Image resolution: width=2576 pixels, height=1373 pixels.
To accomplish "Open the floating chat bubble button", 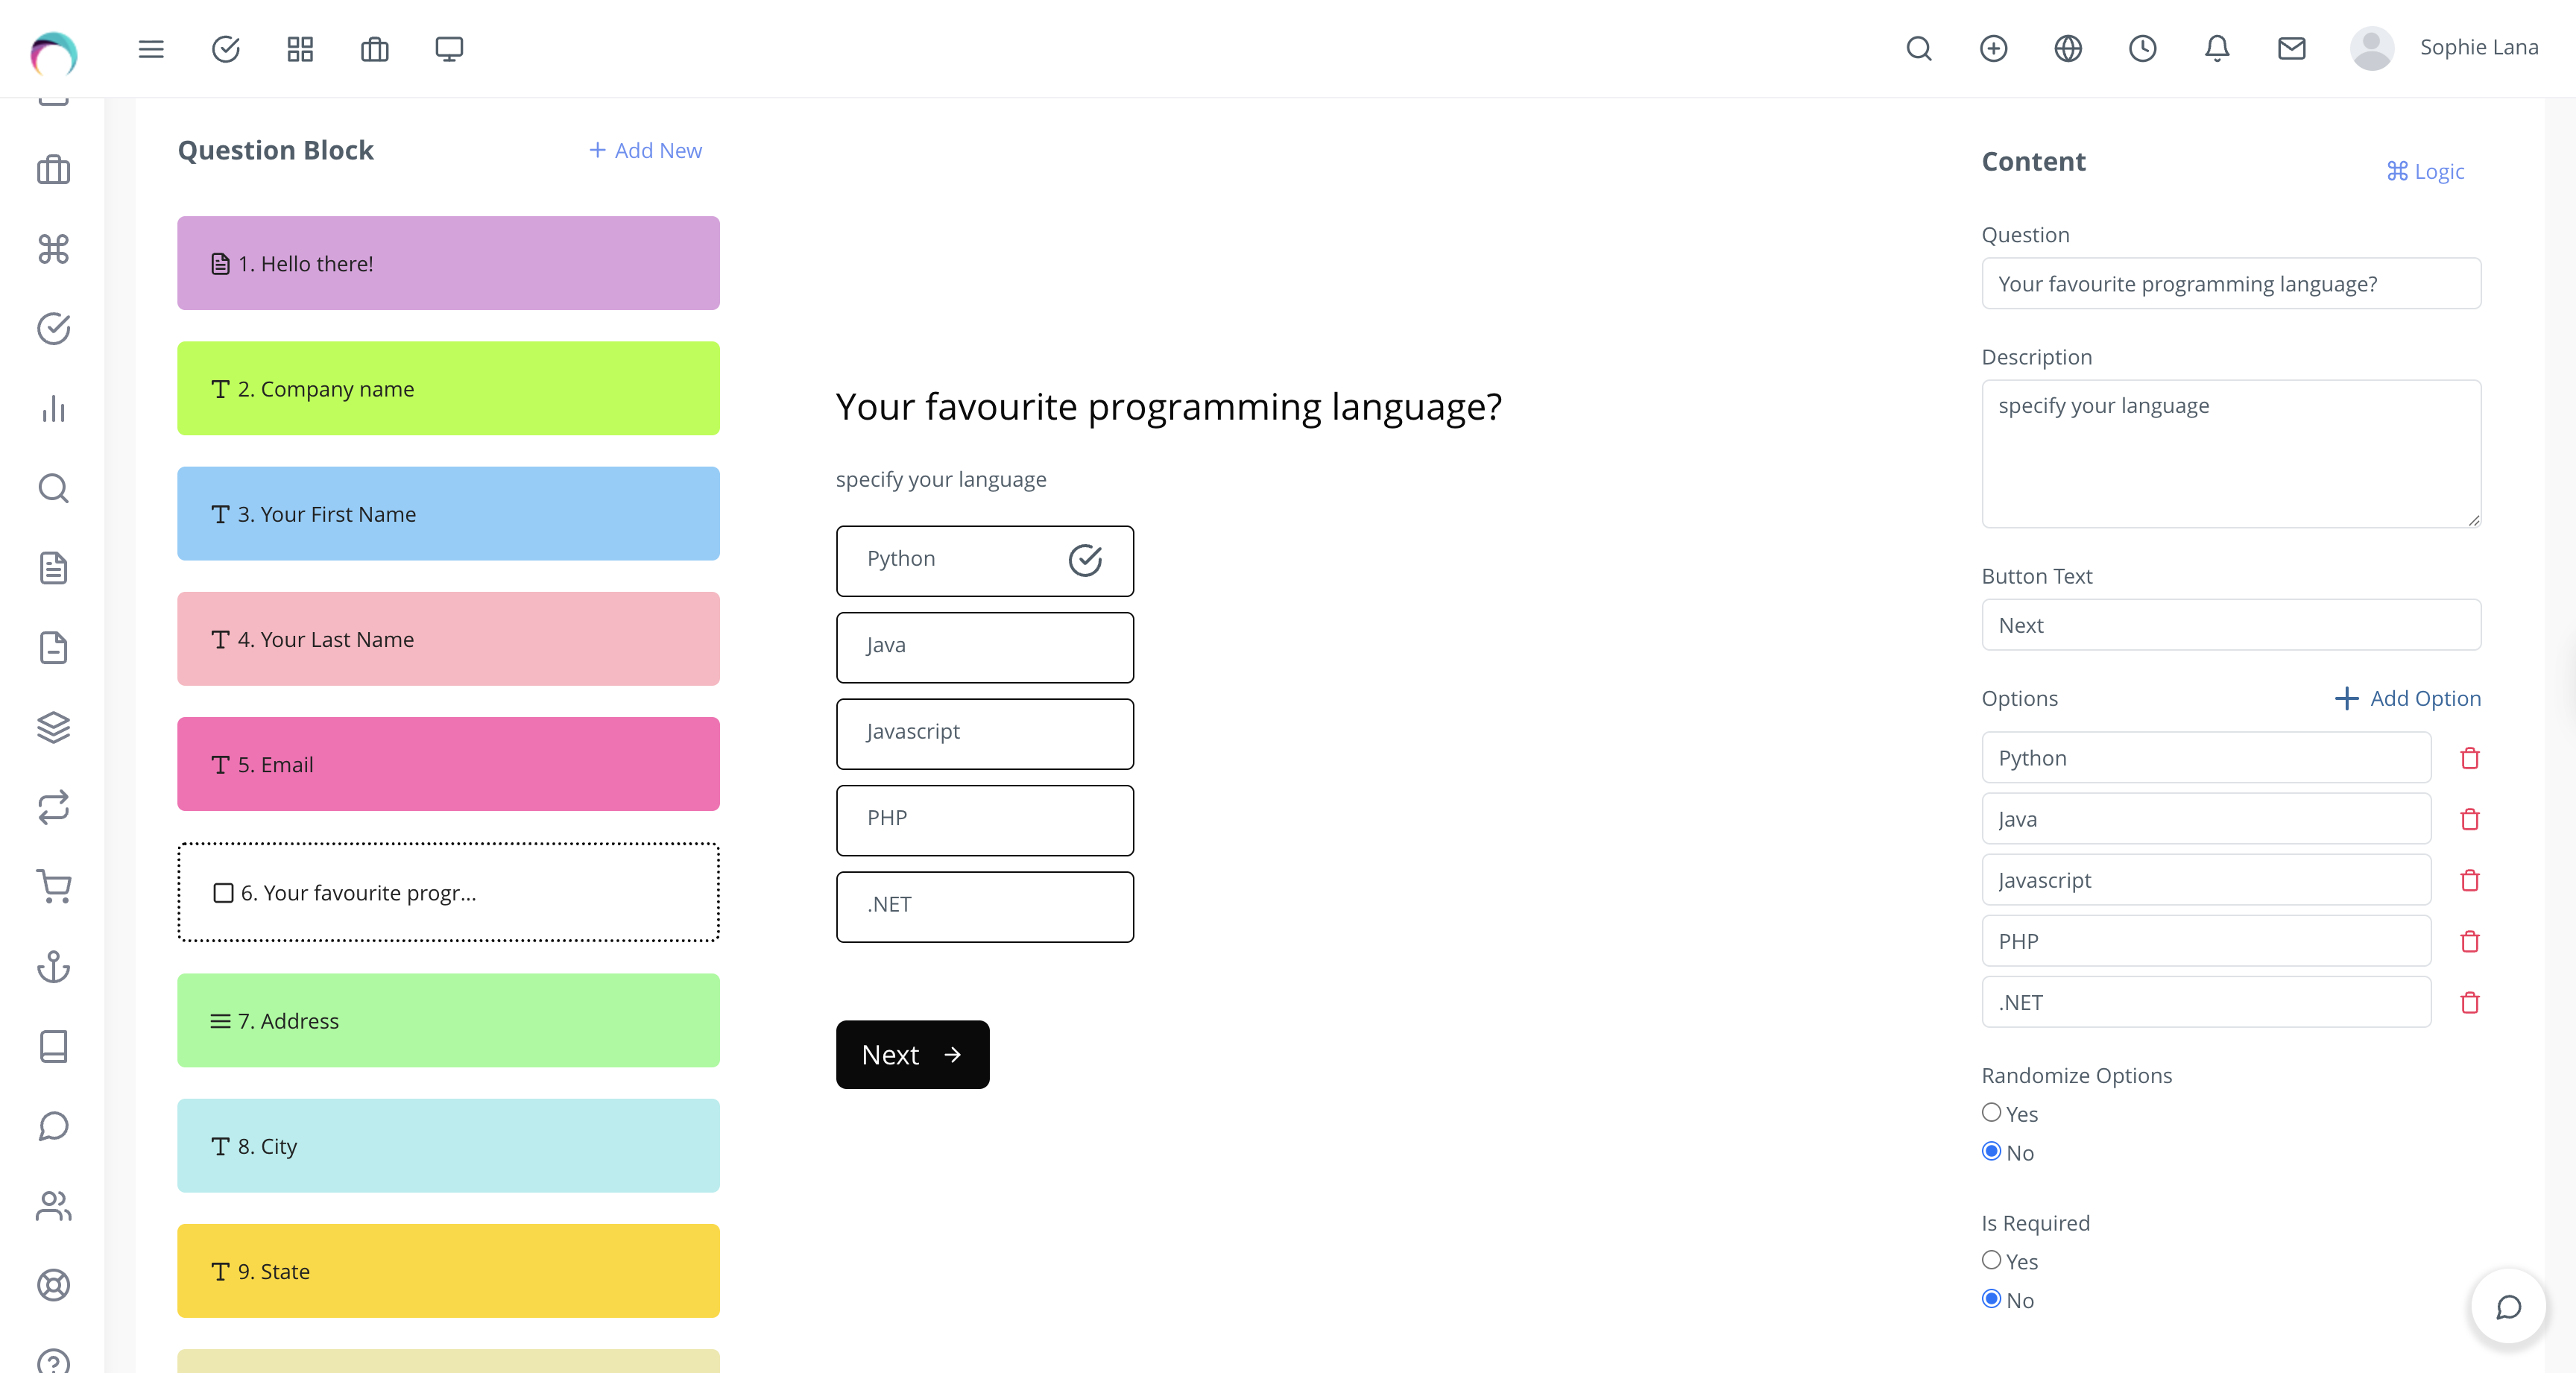I will 2507,1307.
